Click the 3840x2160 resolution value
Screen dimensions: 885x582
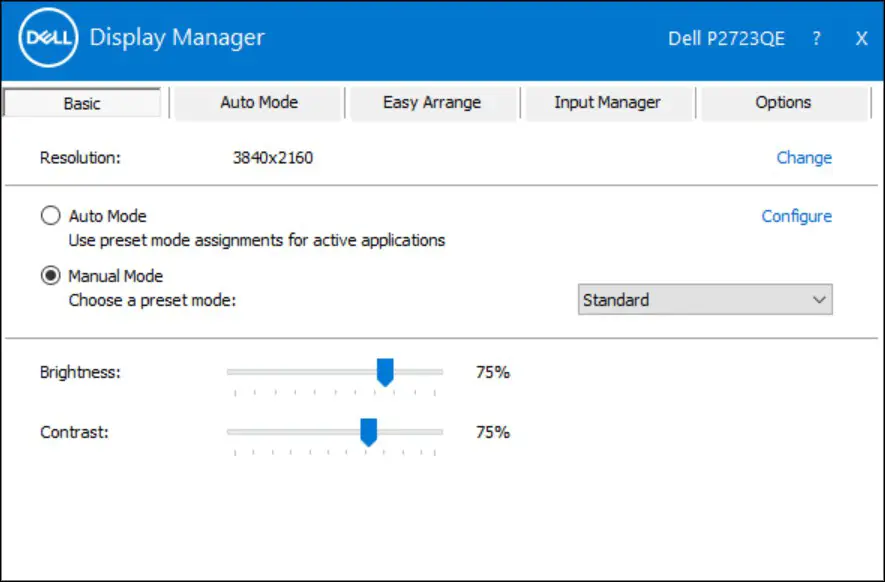(273, 158)
